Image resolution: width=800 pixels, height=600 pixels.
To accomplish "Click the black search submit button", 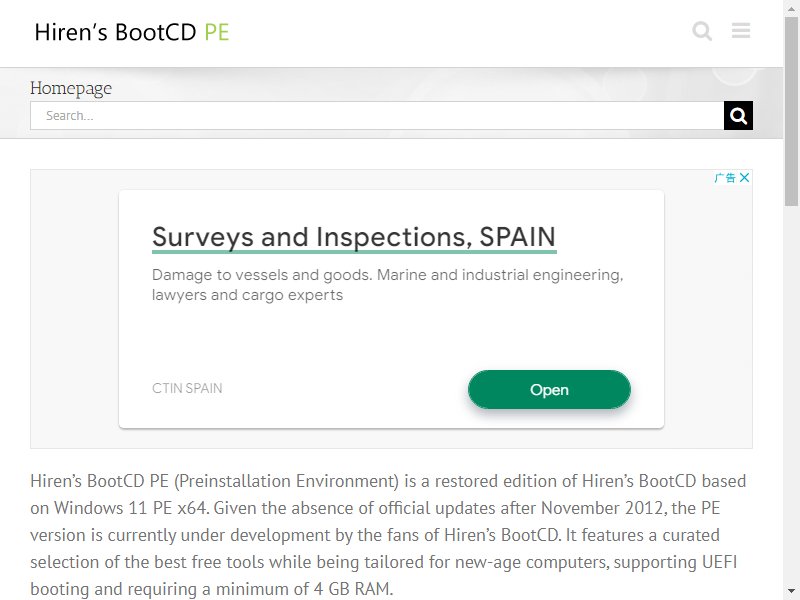I will (738, 116).
